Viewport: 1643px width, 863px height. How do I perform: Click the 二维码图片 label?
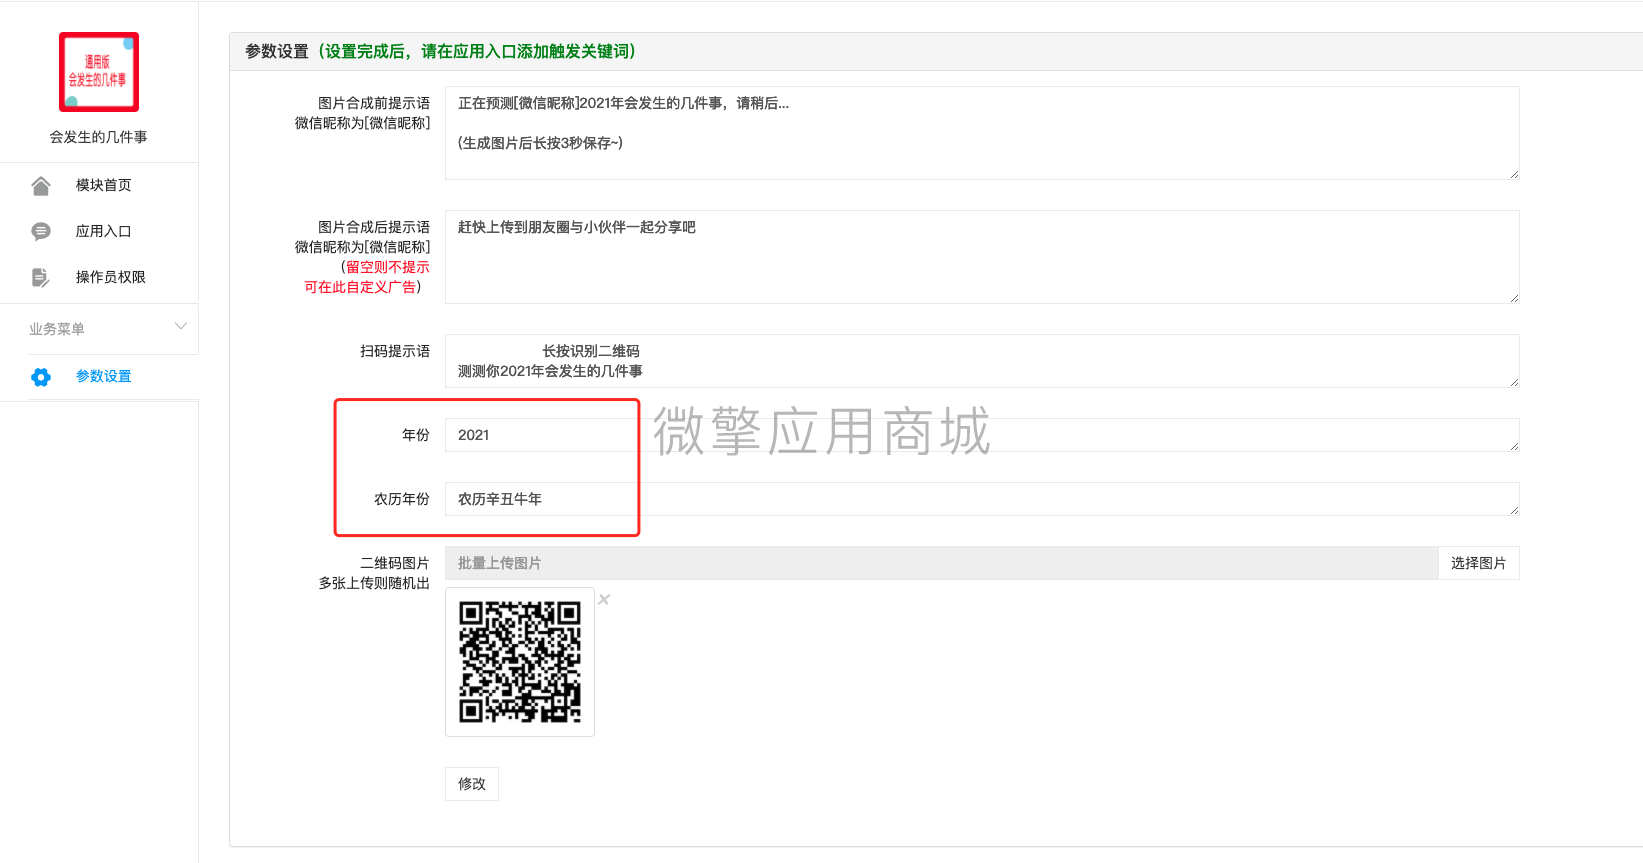395,563
